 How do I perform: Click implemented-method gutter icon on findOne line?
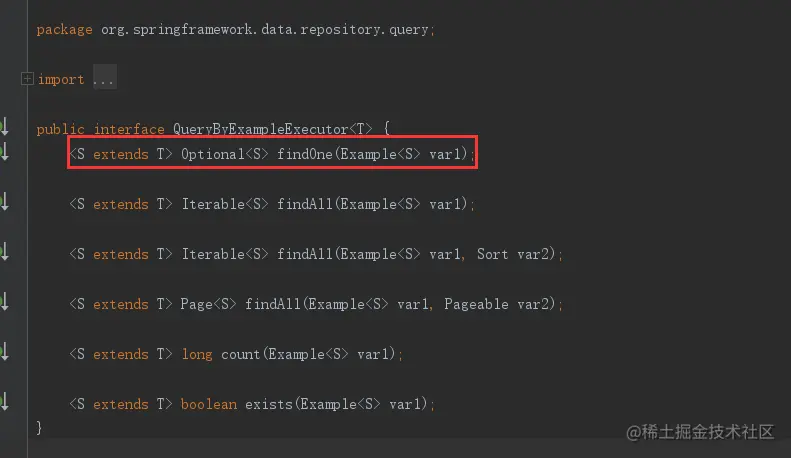5,151
